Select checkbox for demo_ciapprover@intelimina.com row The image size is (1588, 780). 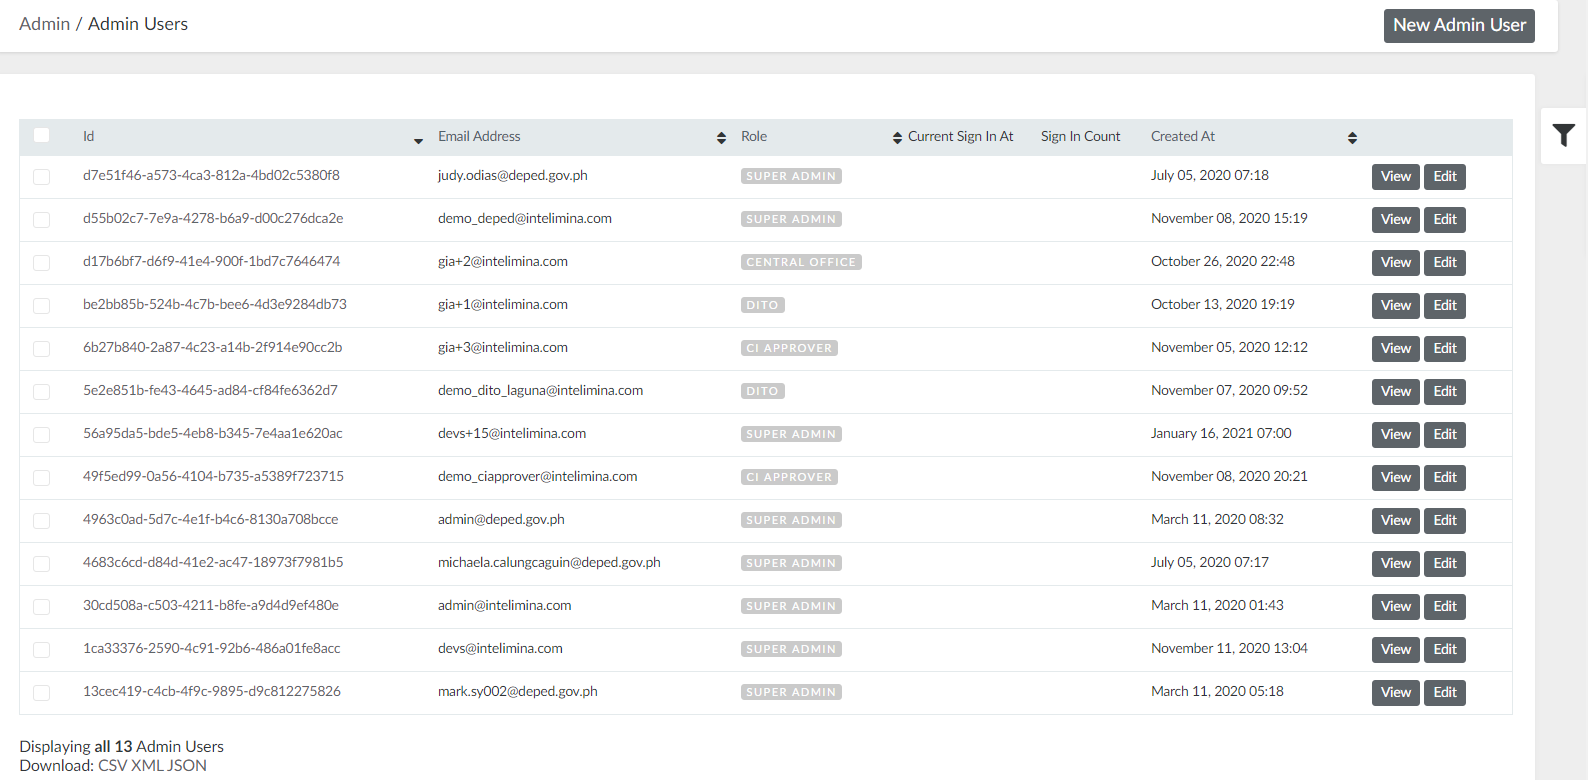(x=41, y=478)
